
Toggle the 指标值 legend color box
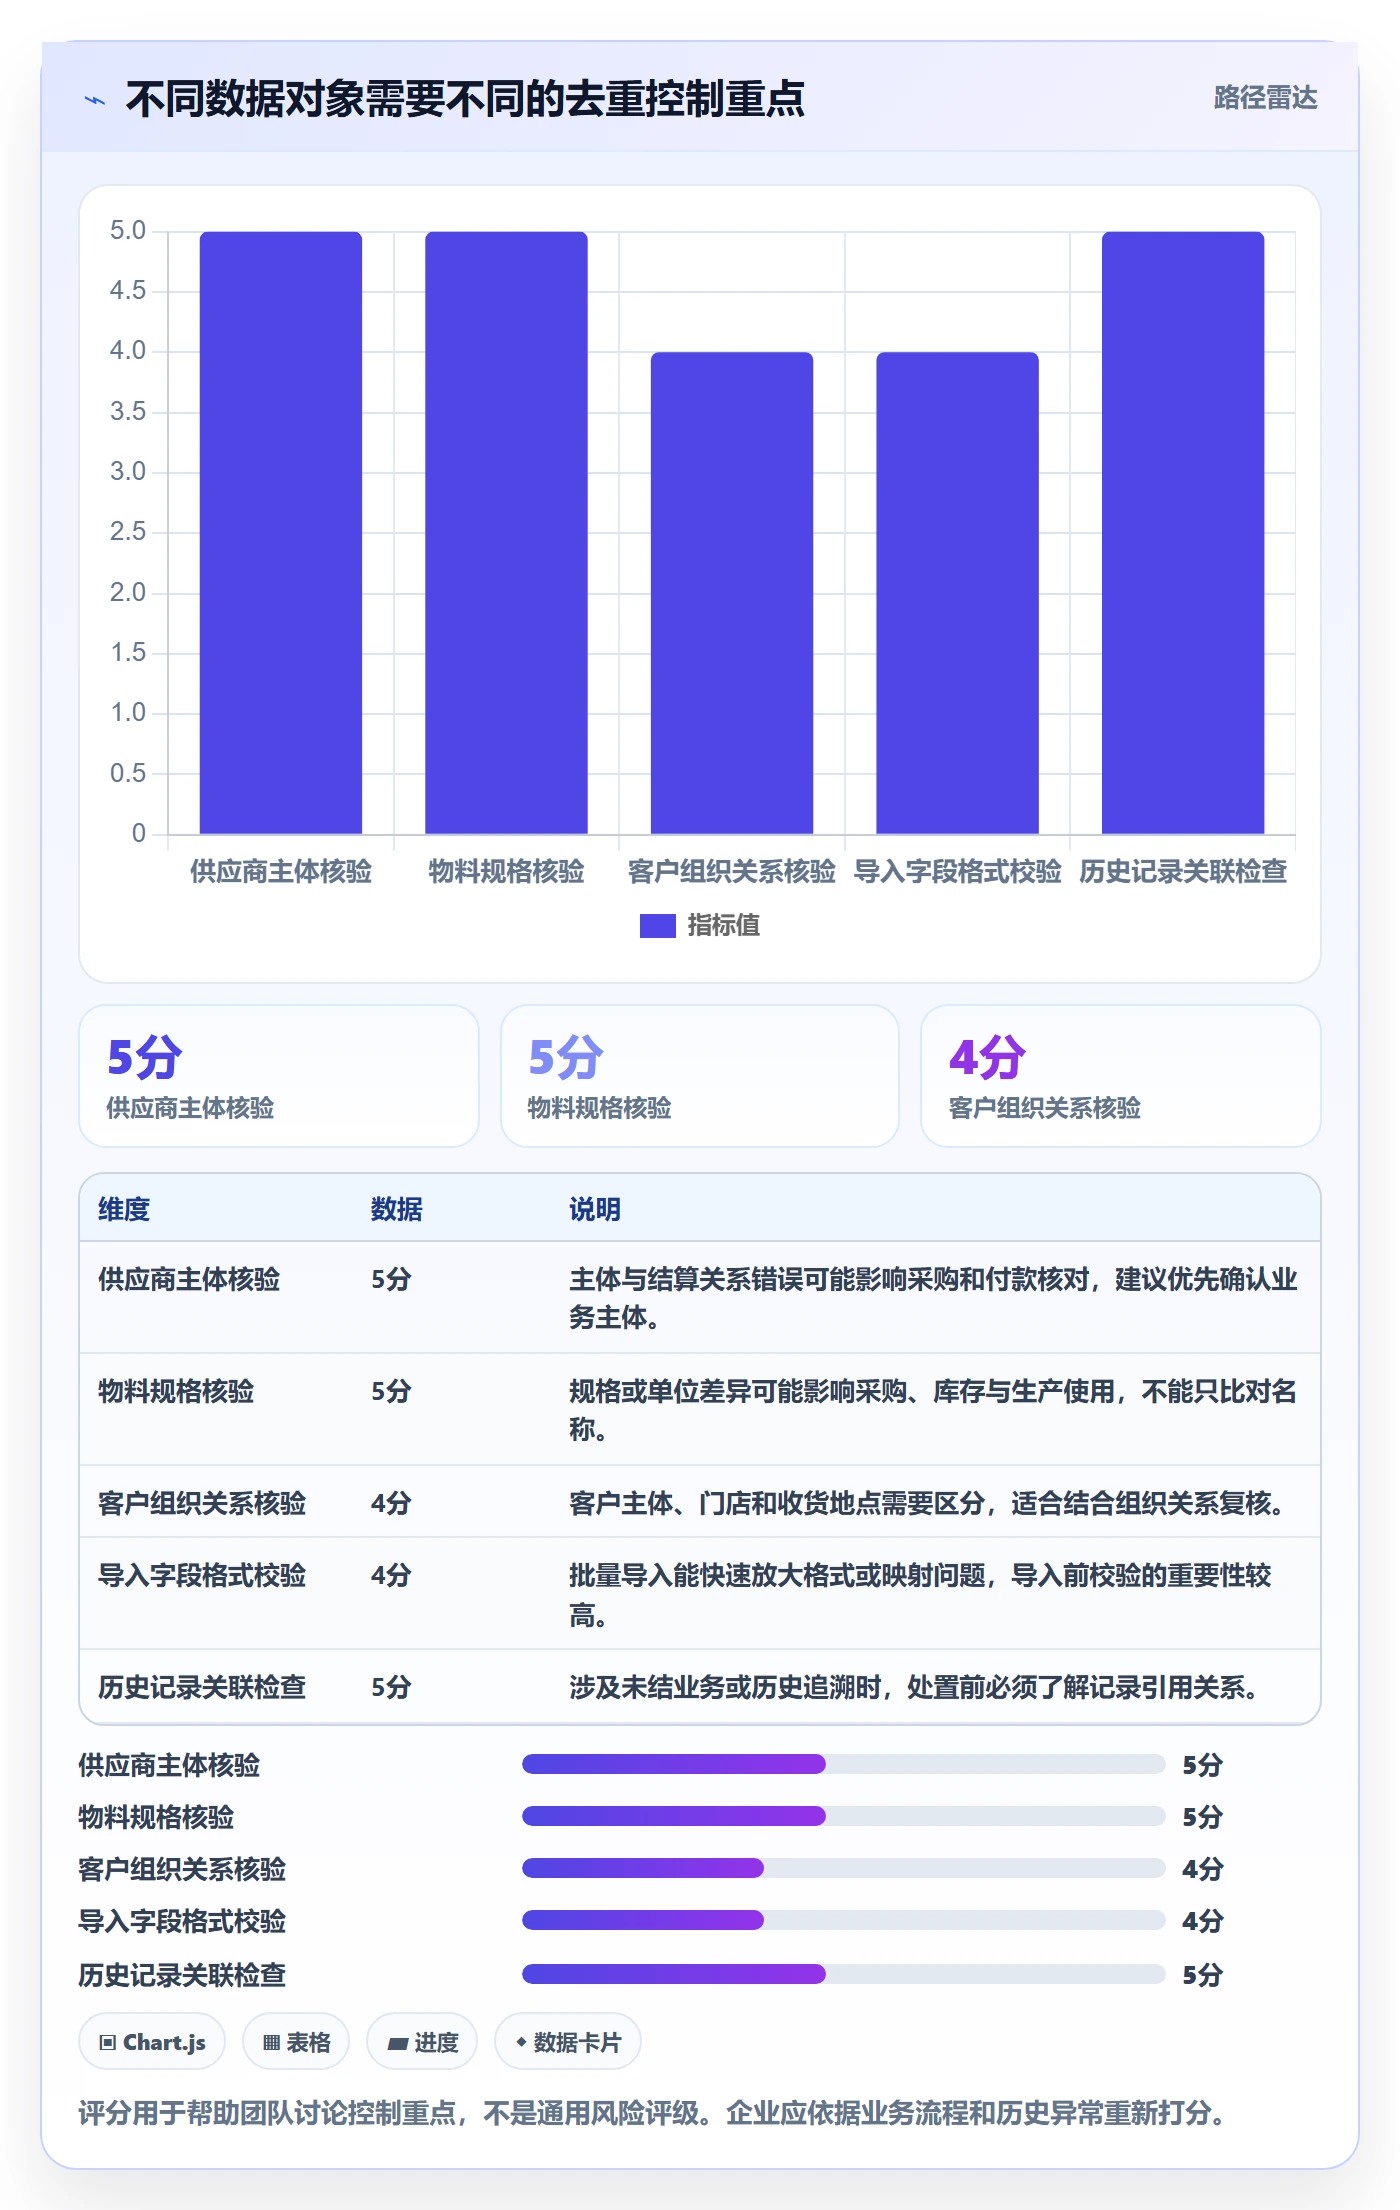click(x=657, y=926)
